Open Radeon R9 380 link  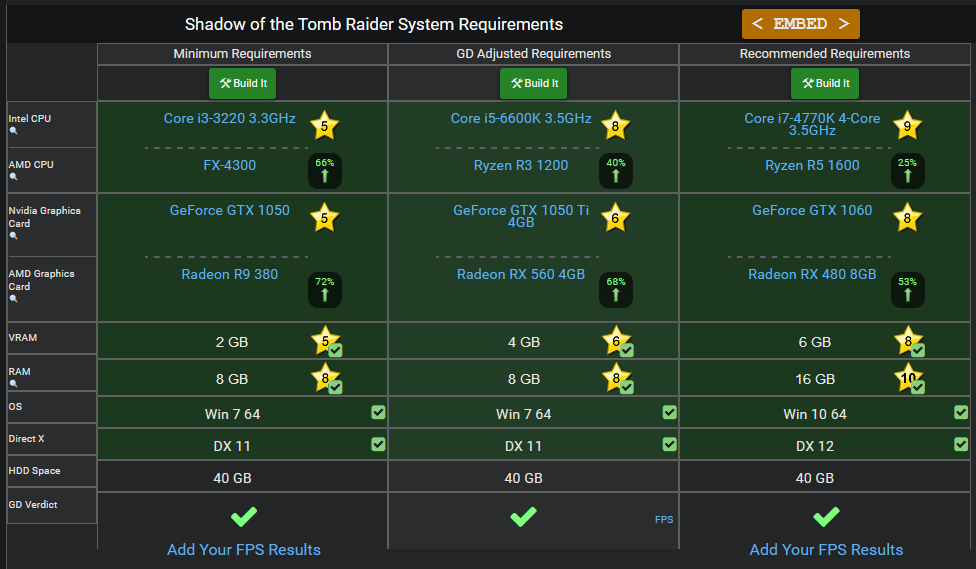click(230, 274)
